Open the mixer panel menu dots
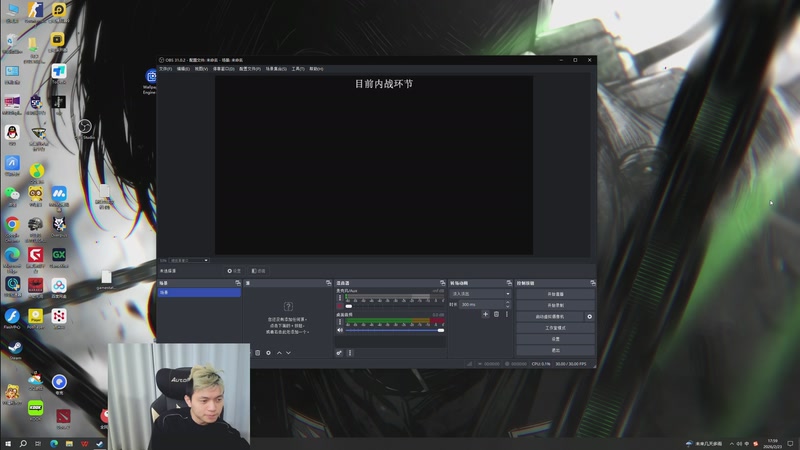Viewport: 800px width, 450px height. click(x=349, y=353)
